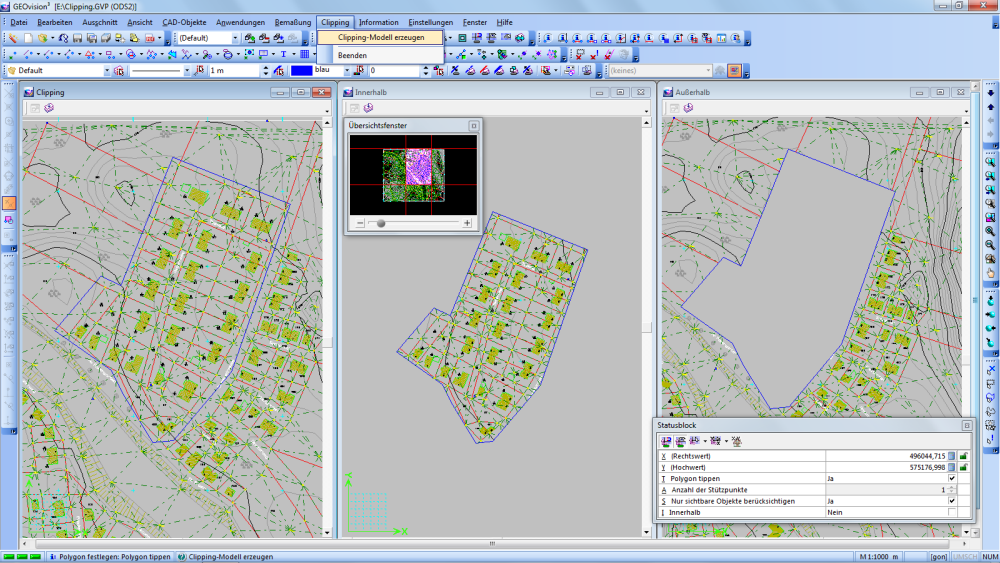Screen dimensions: 1000x563
Task: Expand the 'Default' layer dropdown
Action: pyautogui.click(x=107, y=71)
